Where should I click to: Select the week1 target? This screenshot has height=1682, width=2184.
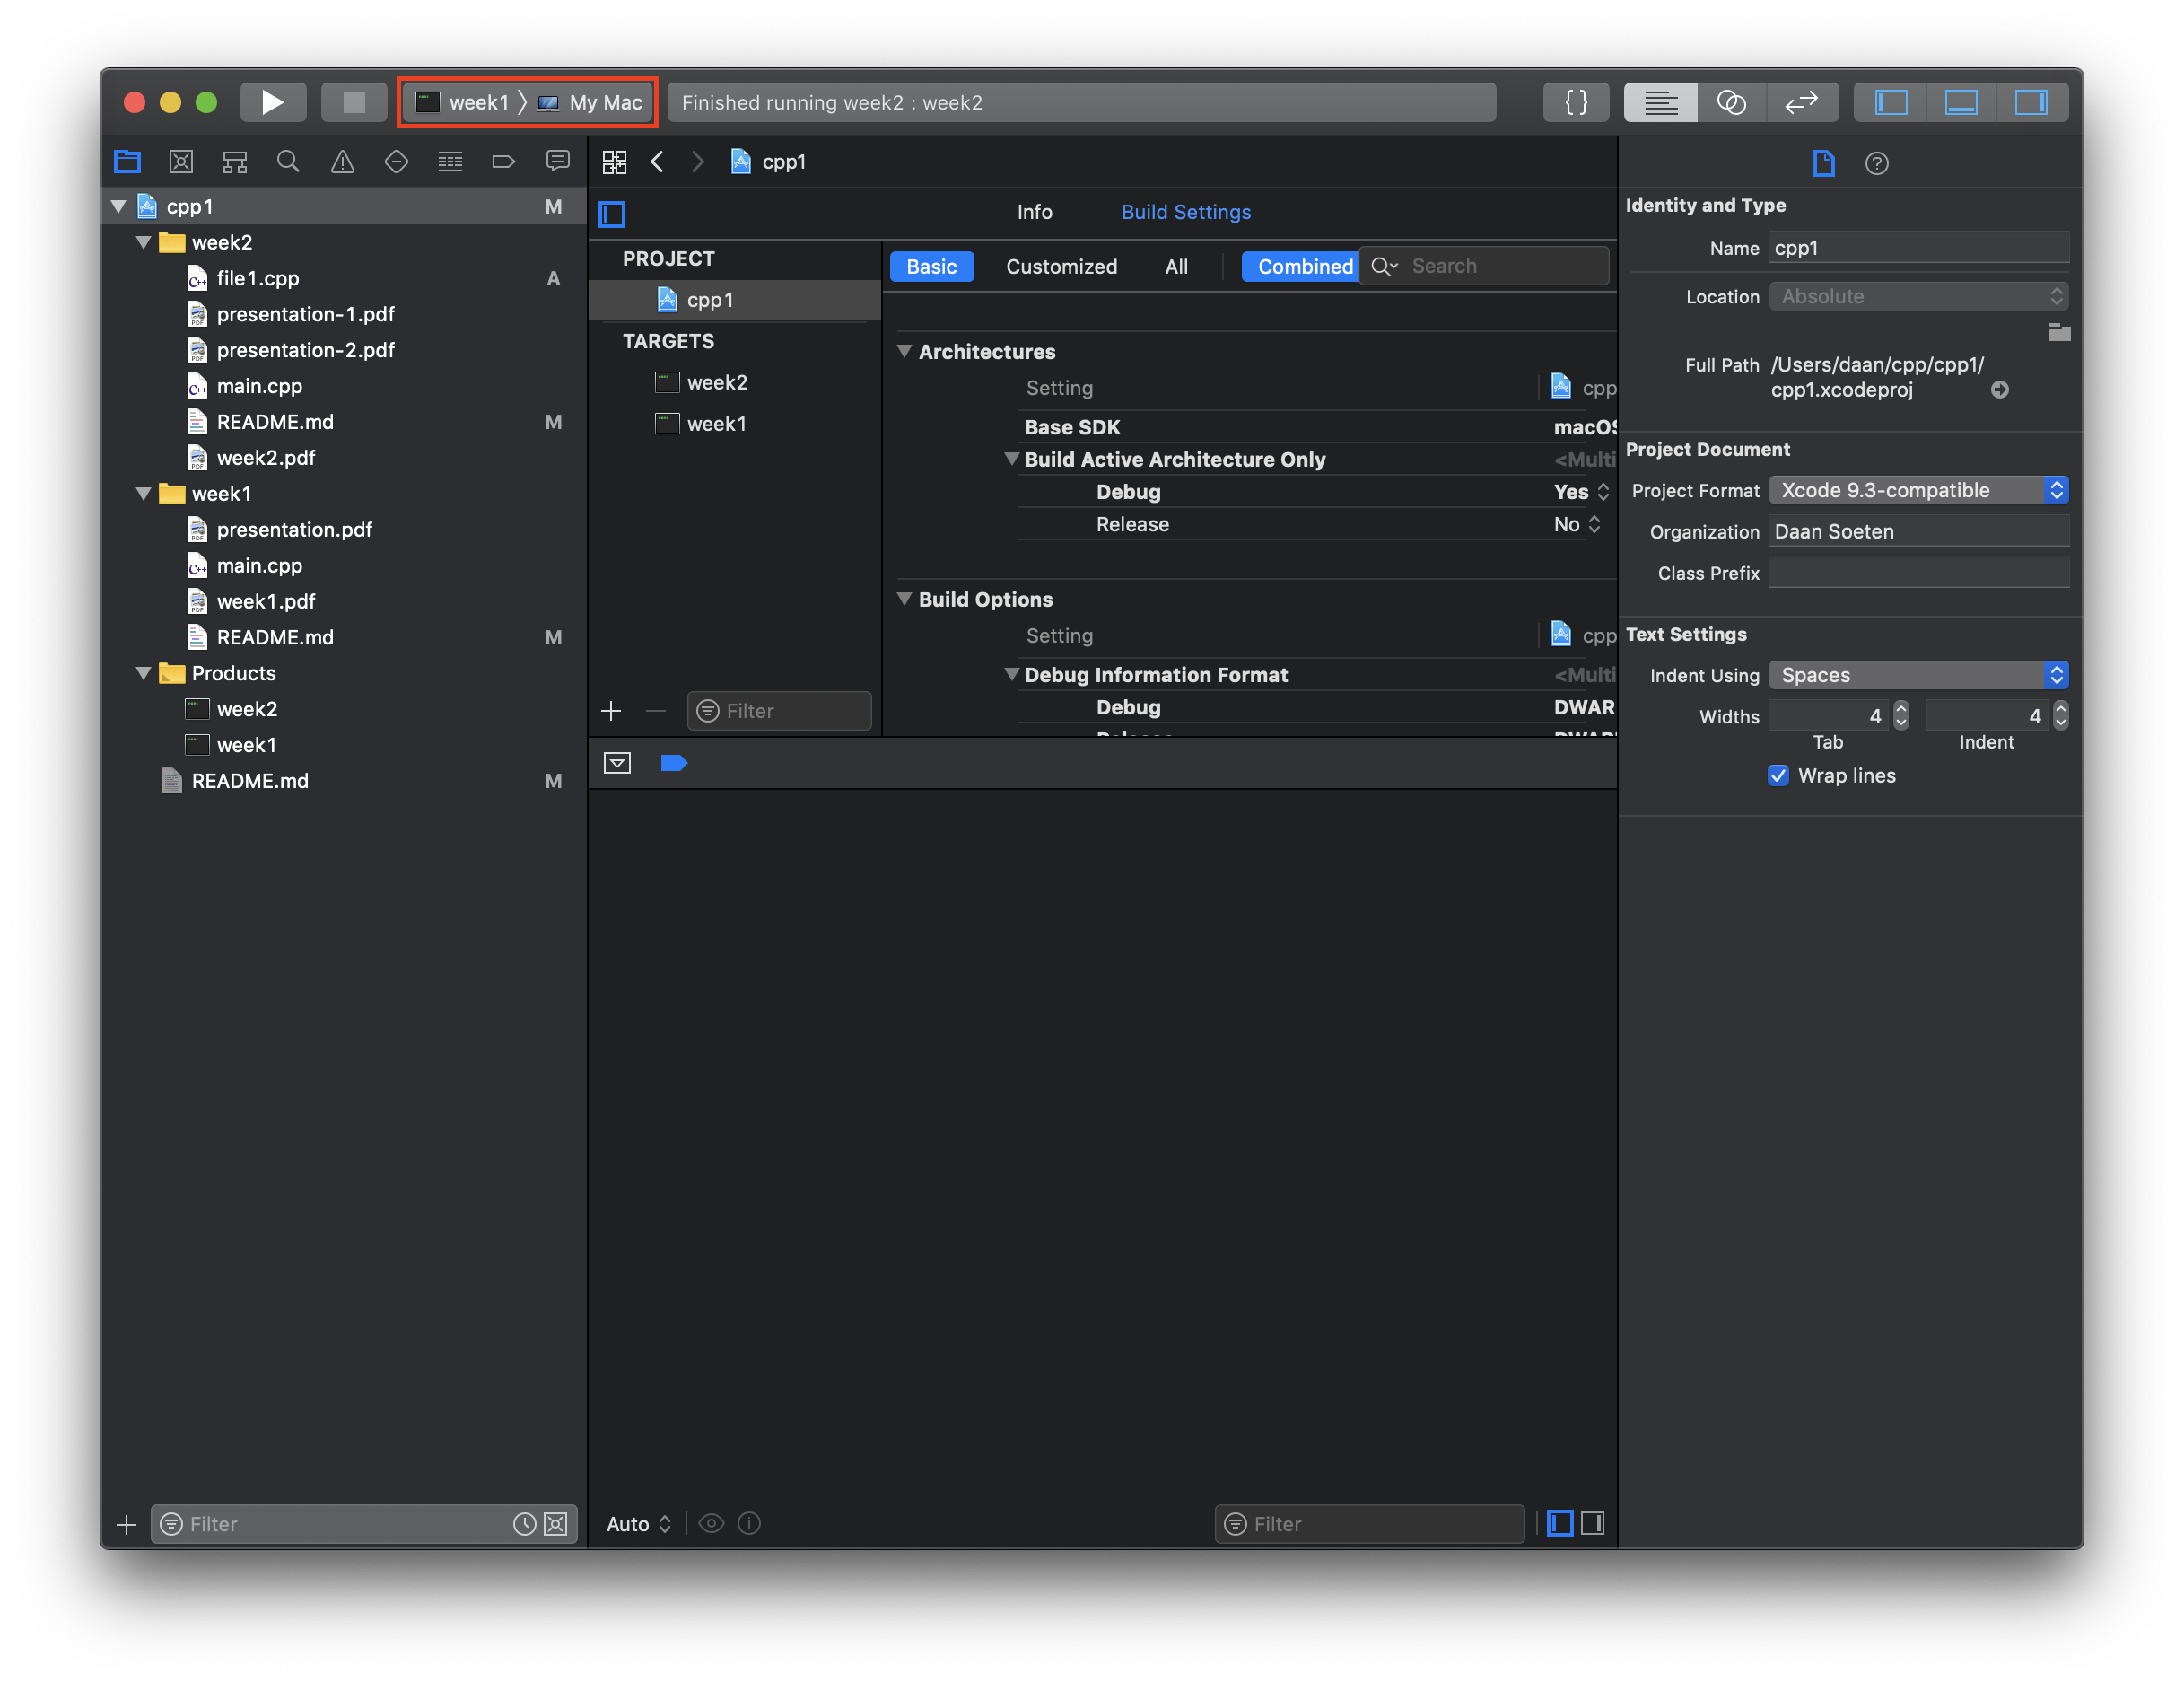(716, 424)
